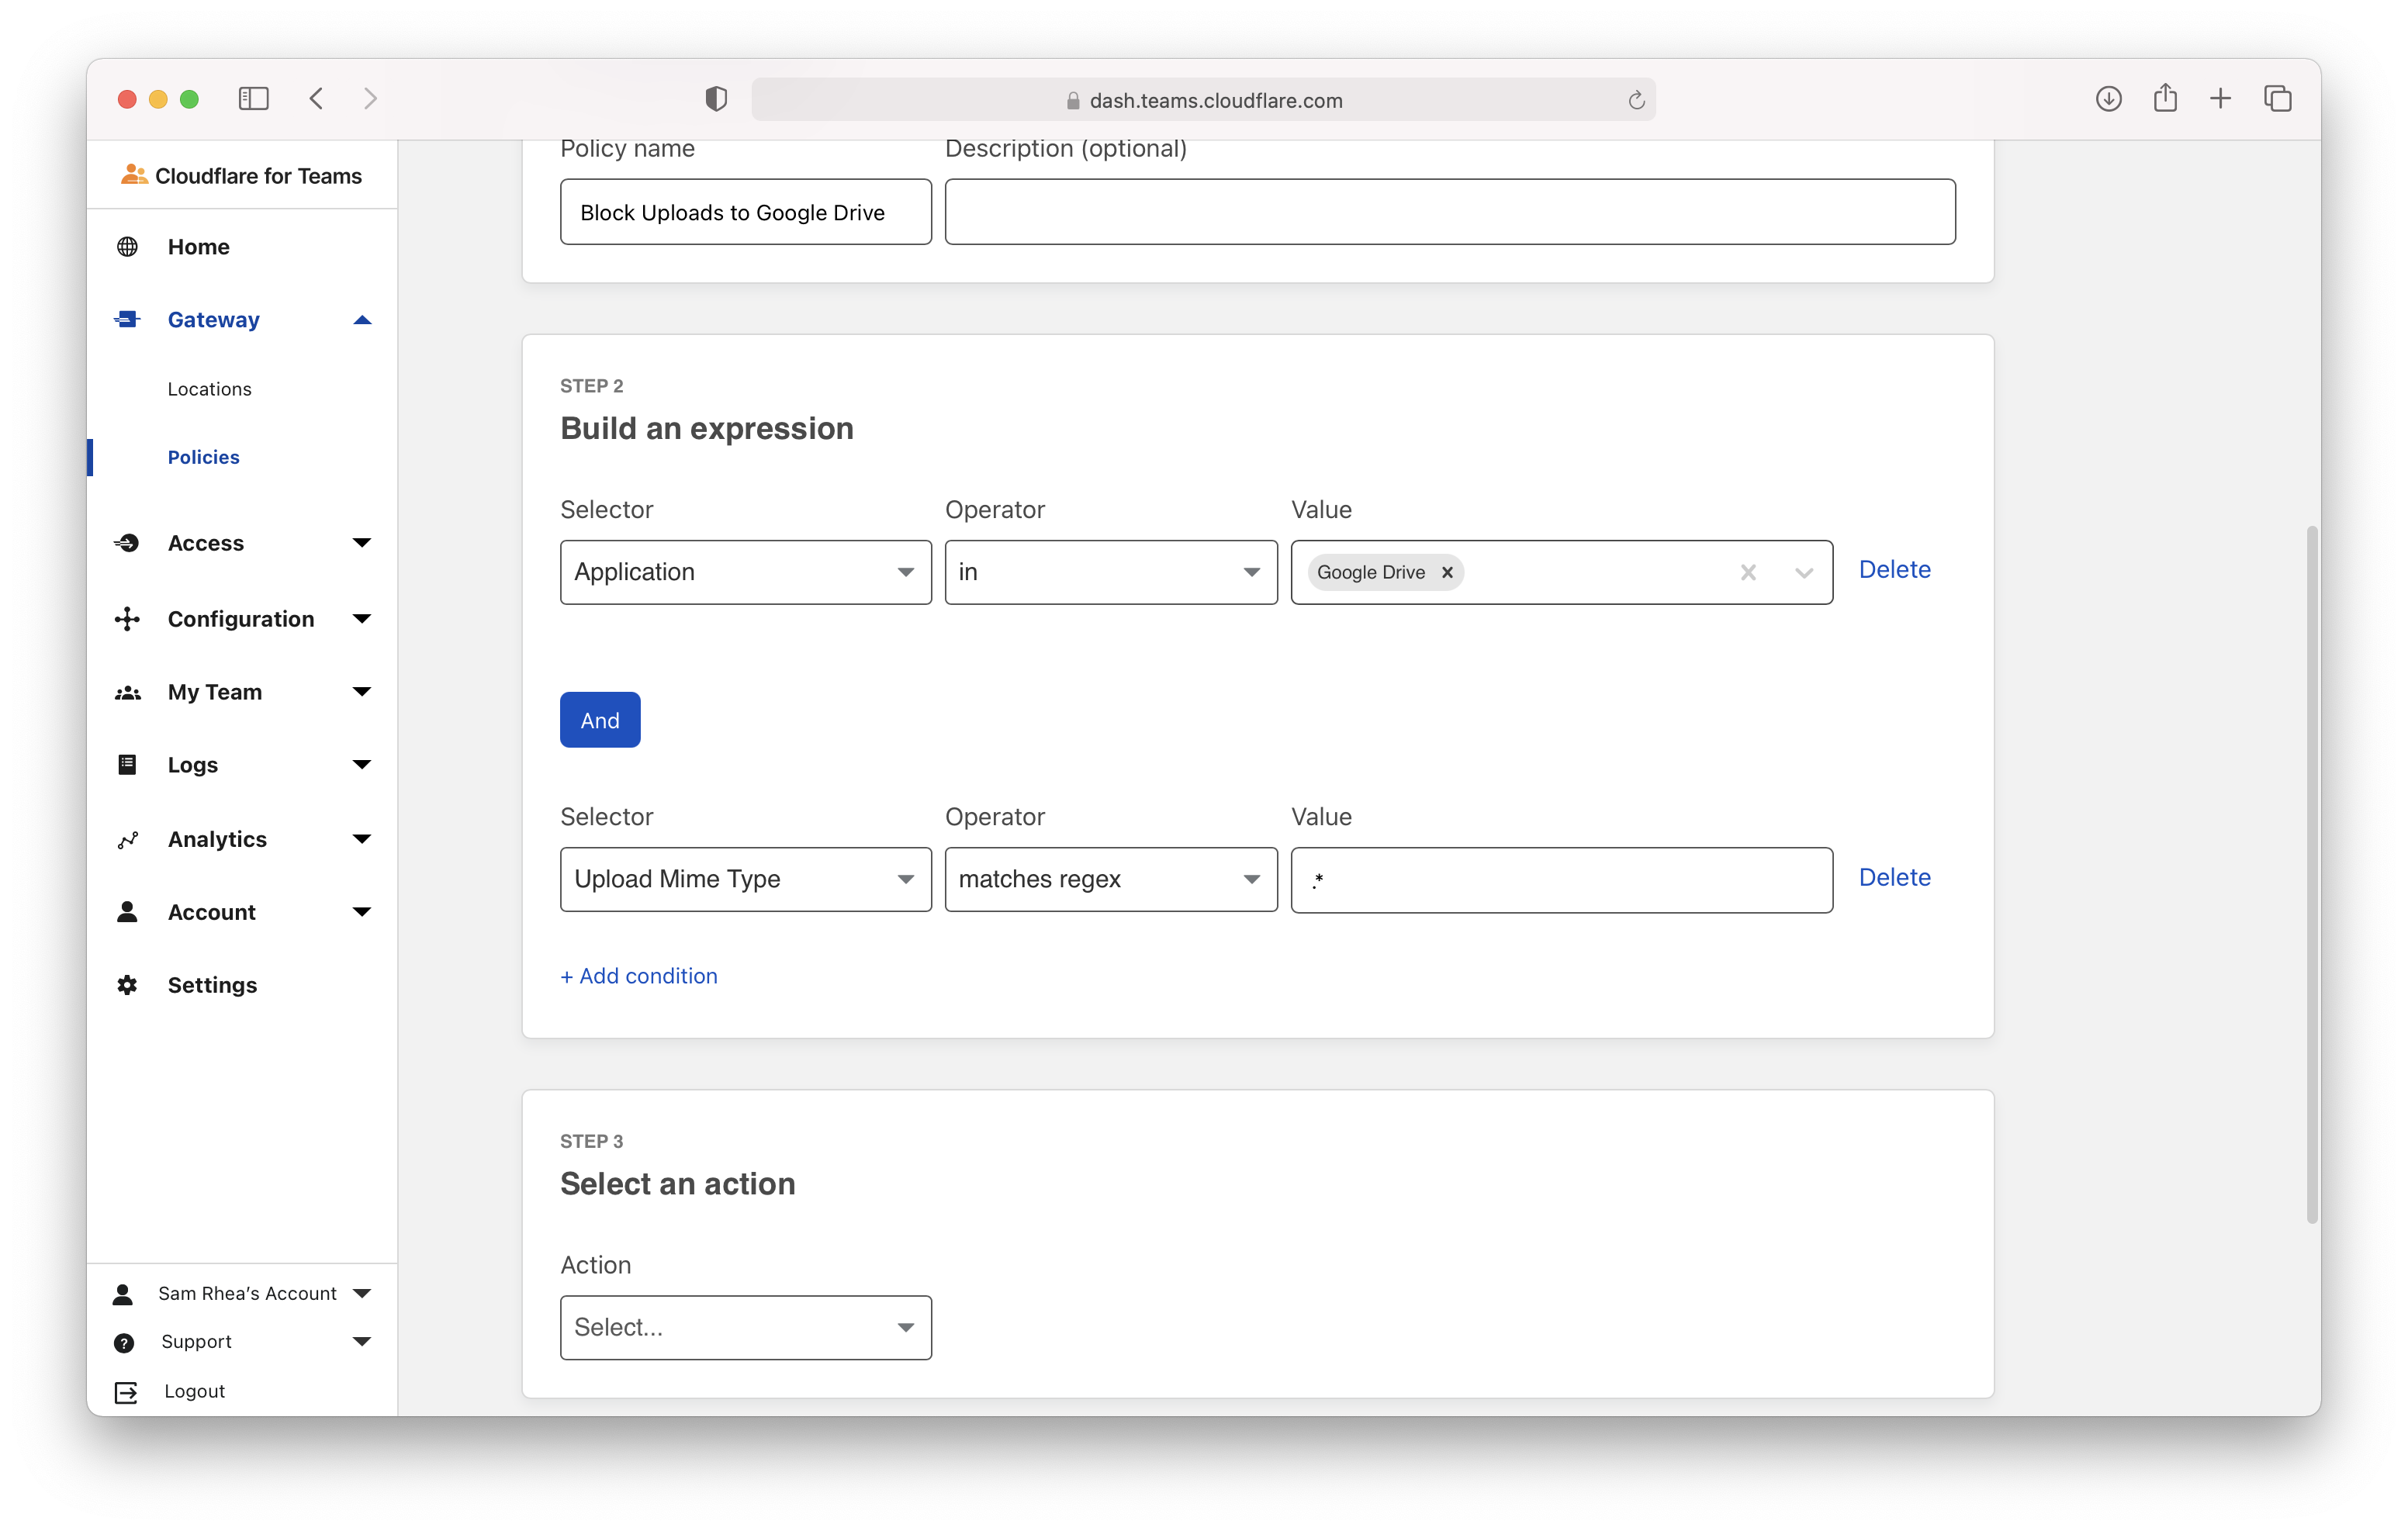
Task: Open the Upload Mime Type selector dropdown
Action: [745, 879]
